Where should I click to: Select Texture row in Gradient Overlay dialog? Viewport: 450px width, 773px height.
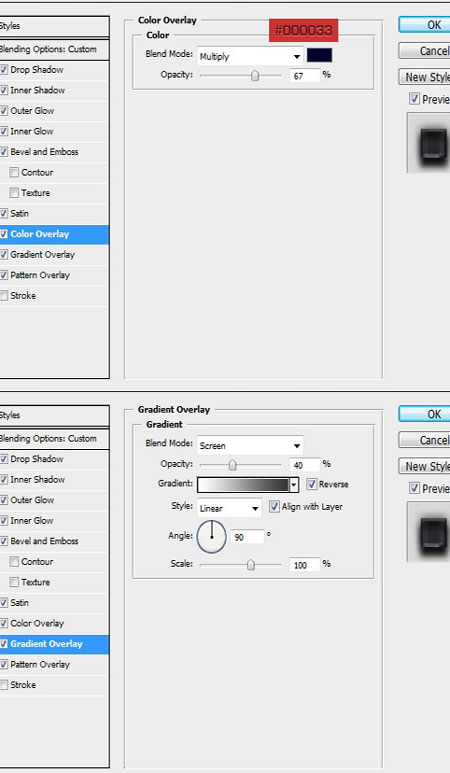click(53, 582)
